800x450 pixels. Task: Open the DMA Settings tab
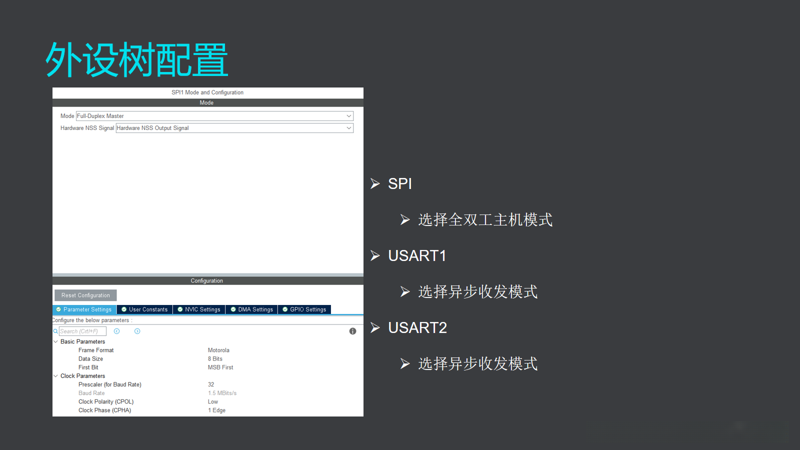[x=252, y=310]
